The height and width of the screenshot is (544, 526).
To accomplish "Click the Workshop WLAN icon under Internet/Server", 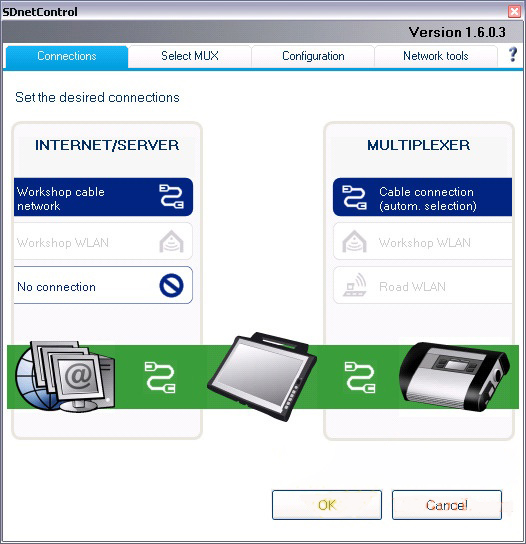I will pyautogui.click(x=171, y=241).
